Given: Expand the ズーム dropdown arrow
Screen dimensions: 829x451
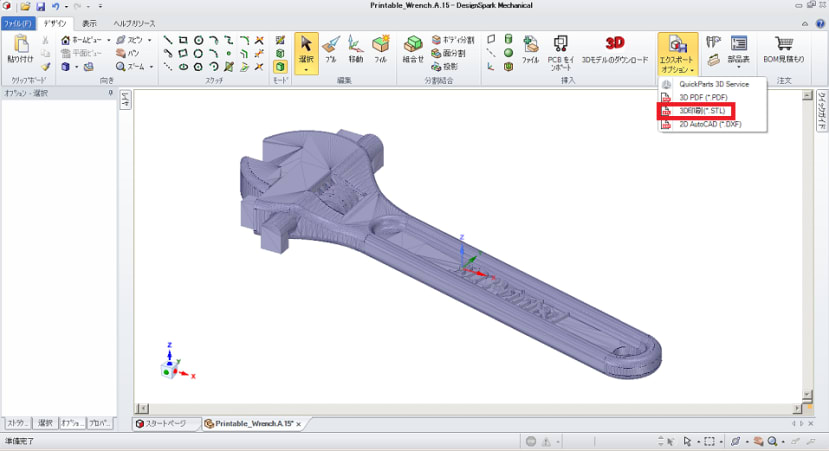Looking at the screenshot, I should tap(151, 67).
